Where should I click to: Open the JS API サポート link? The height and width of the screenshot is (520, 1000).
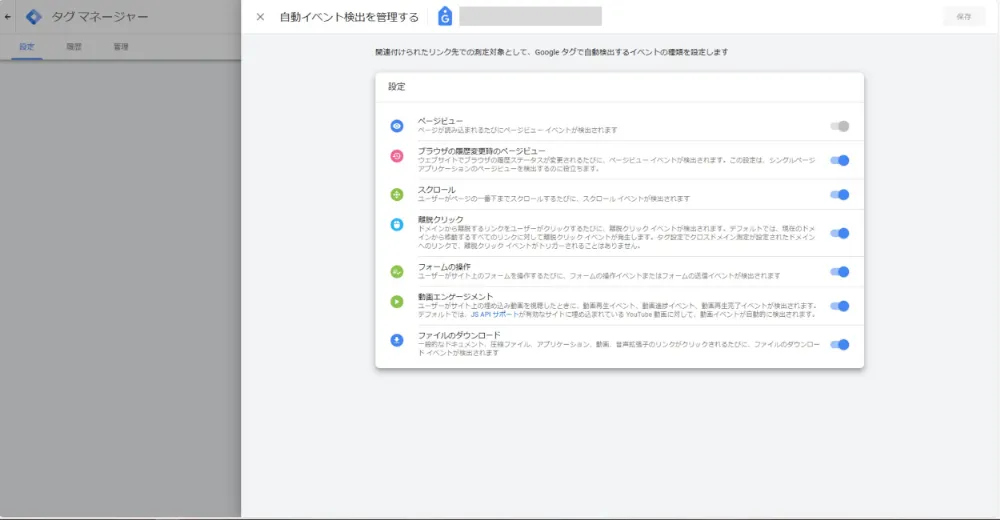coord(494,315)
